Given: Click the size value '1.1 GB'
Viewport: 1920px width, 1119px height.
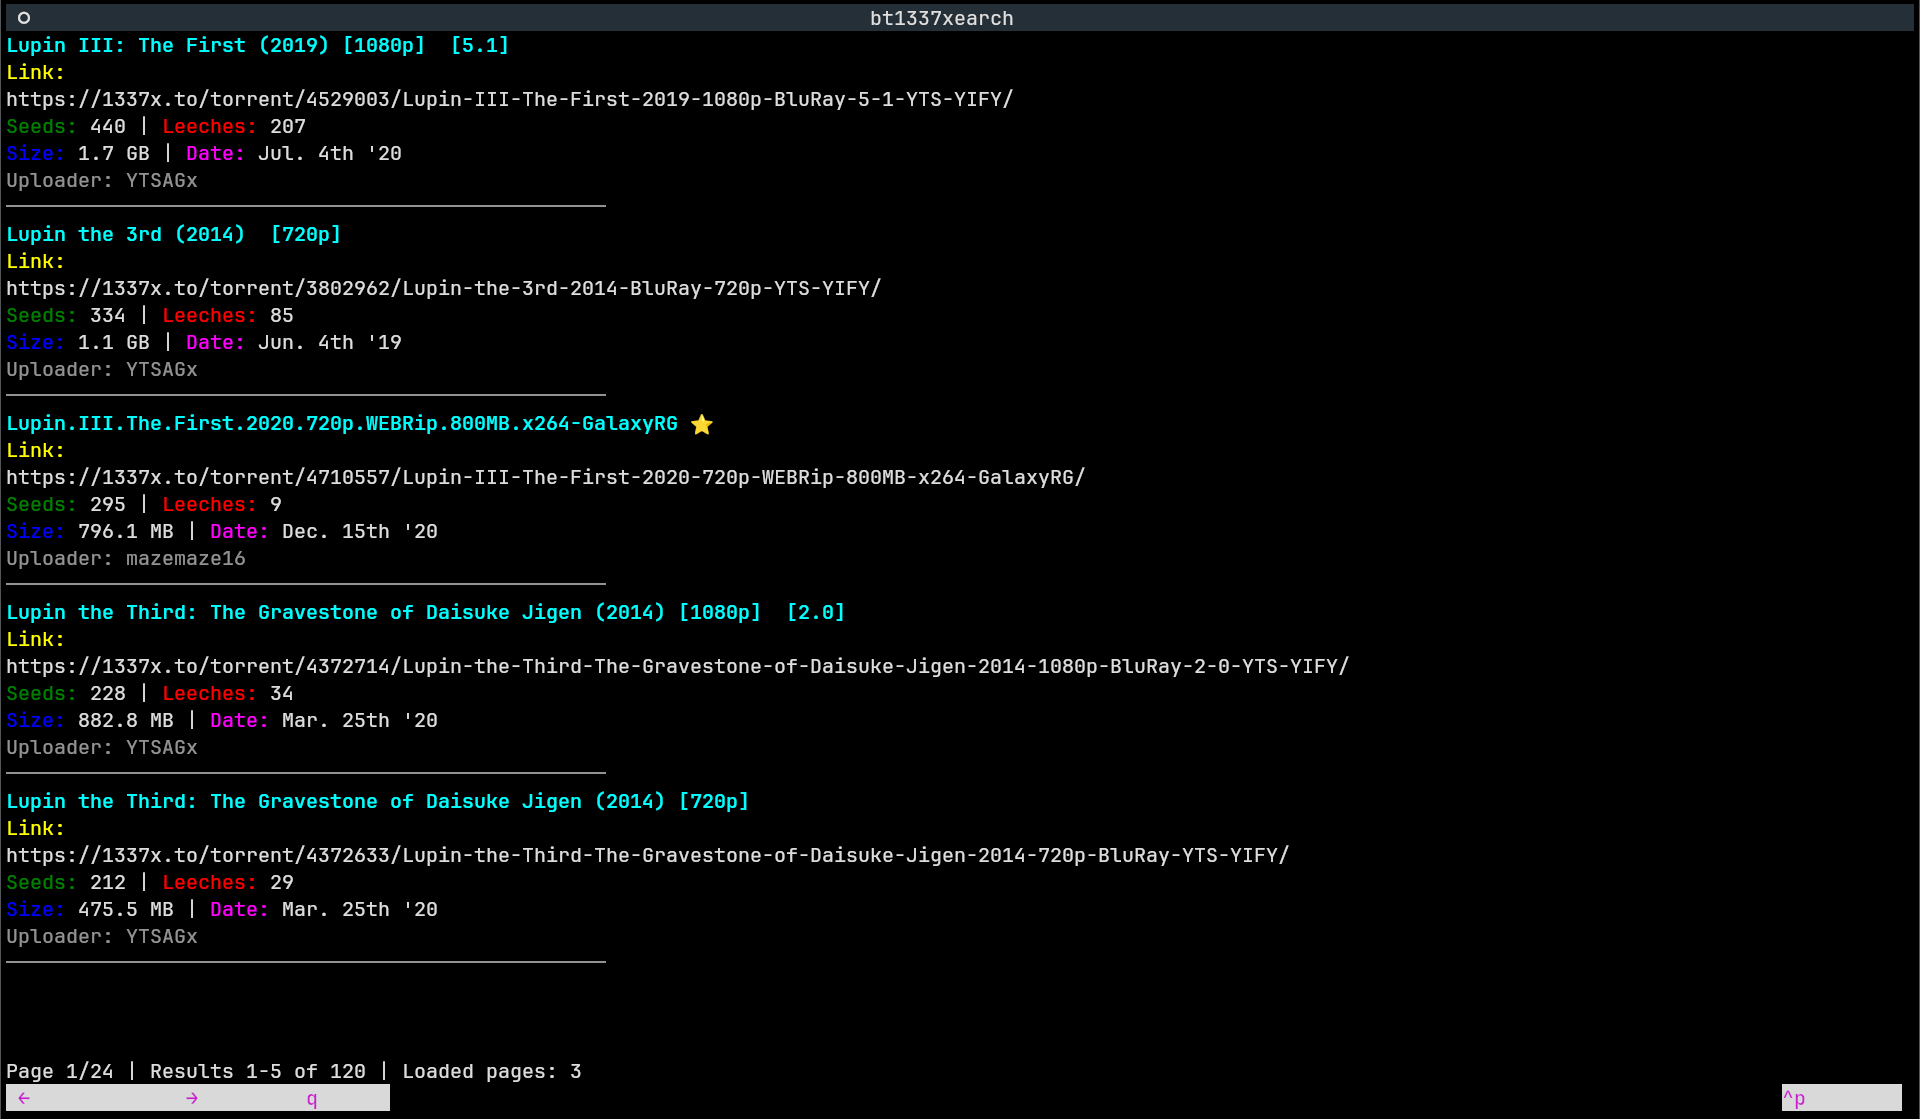Looking at the screenshot, I should (114, 342).
